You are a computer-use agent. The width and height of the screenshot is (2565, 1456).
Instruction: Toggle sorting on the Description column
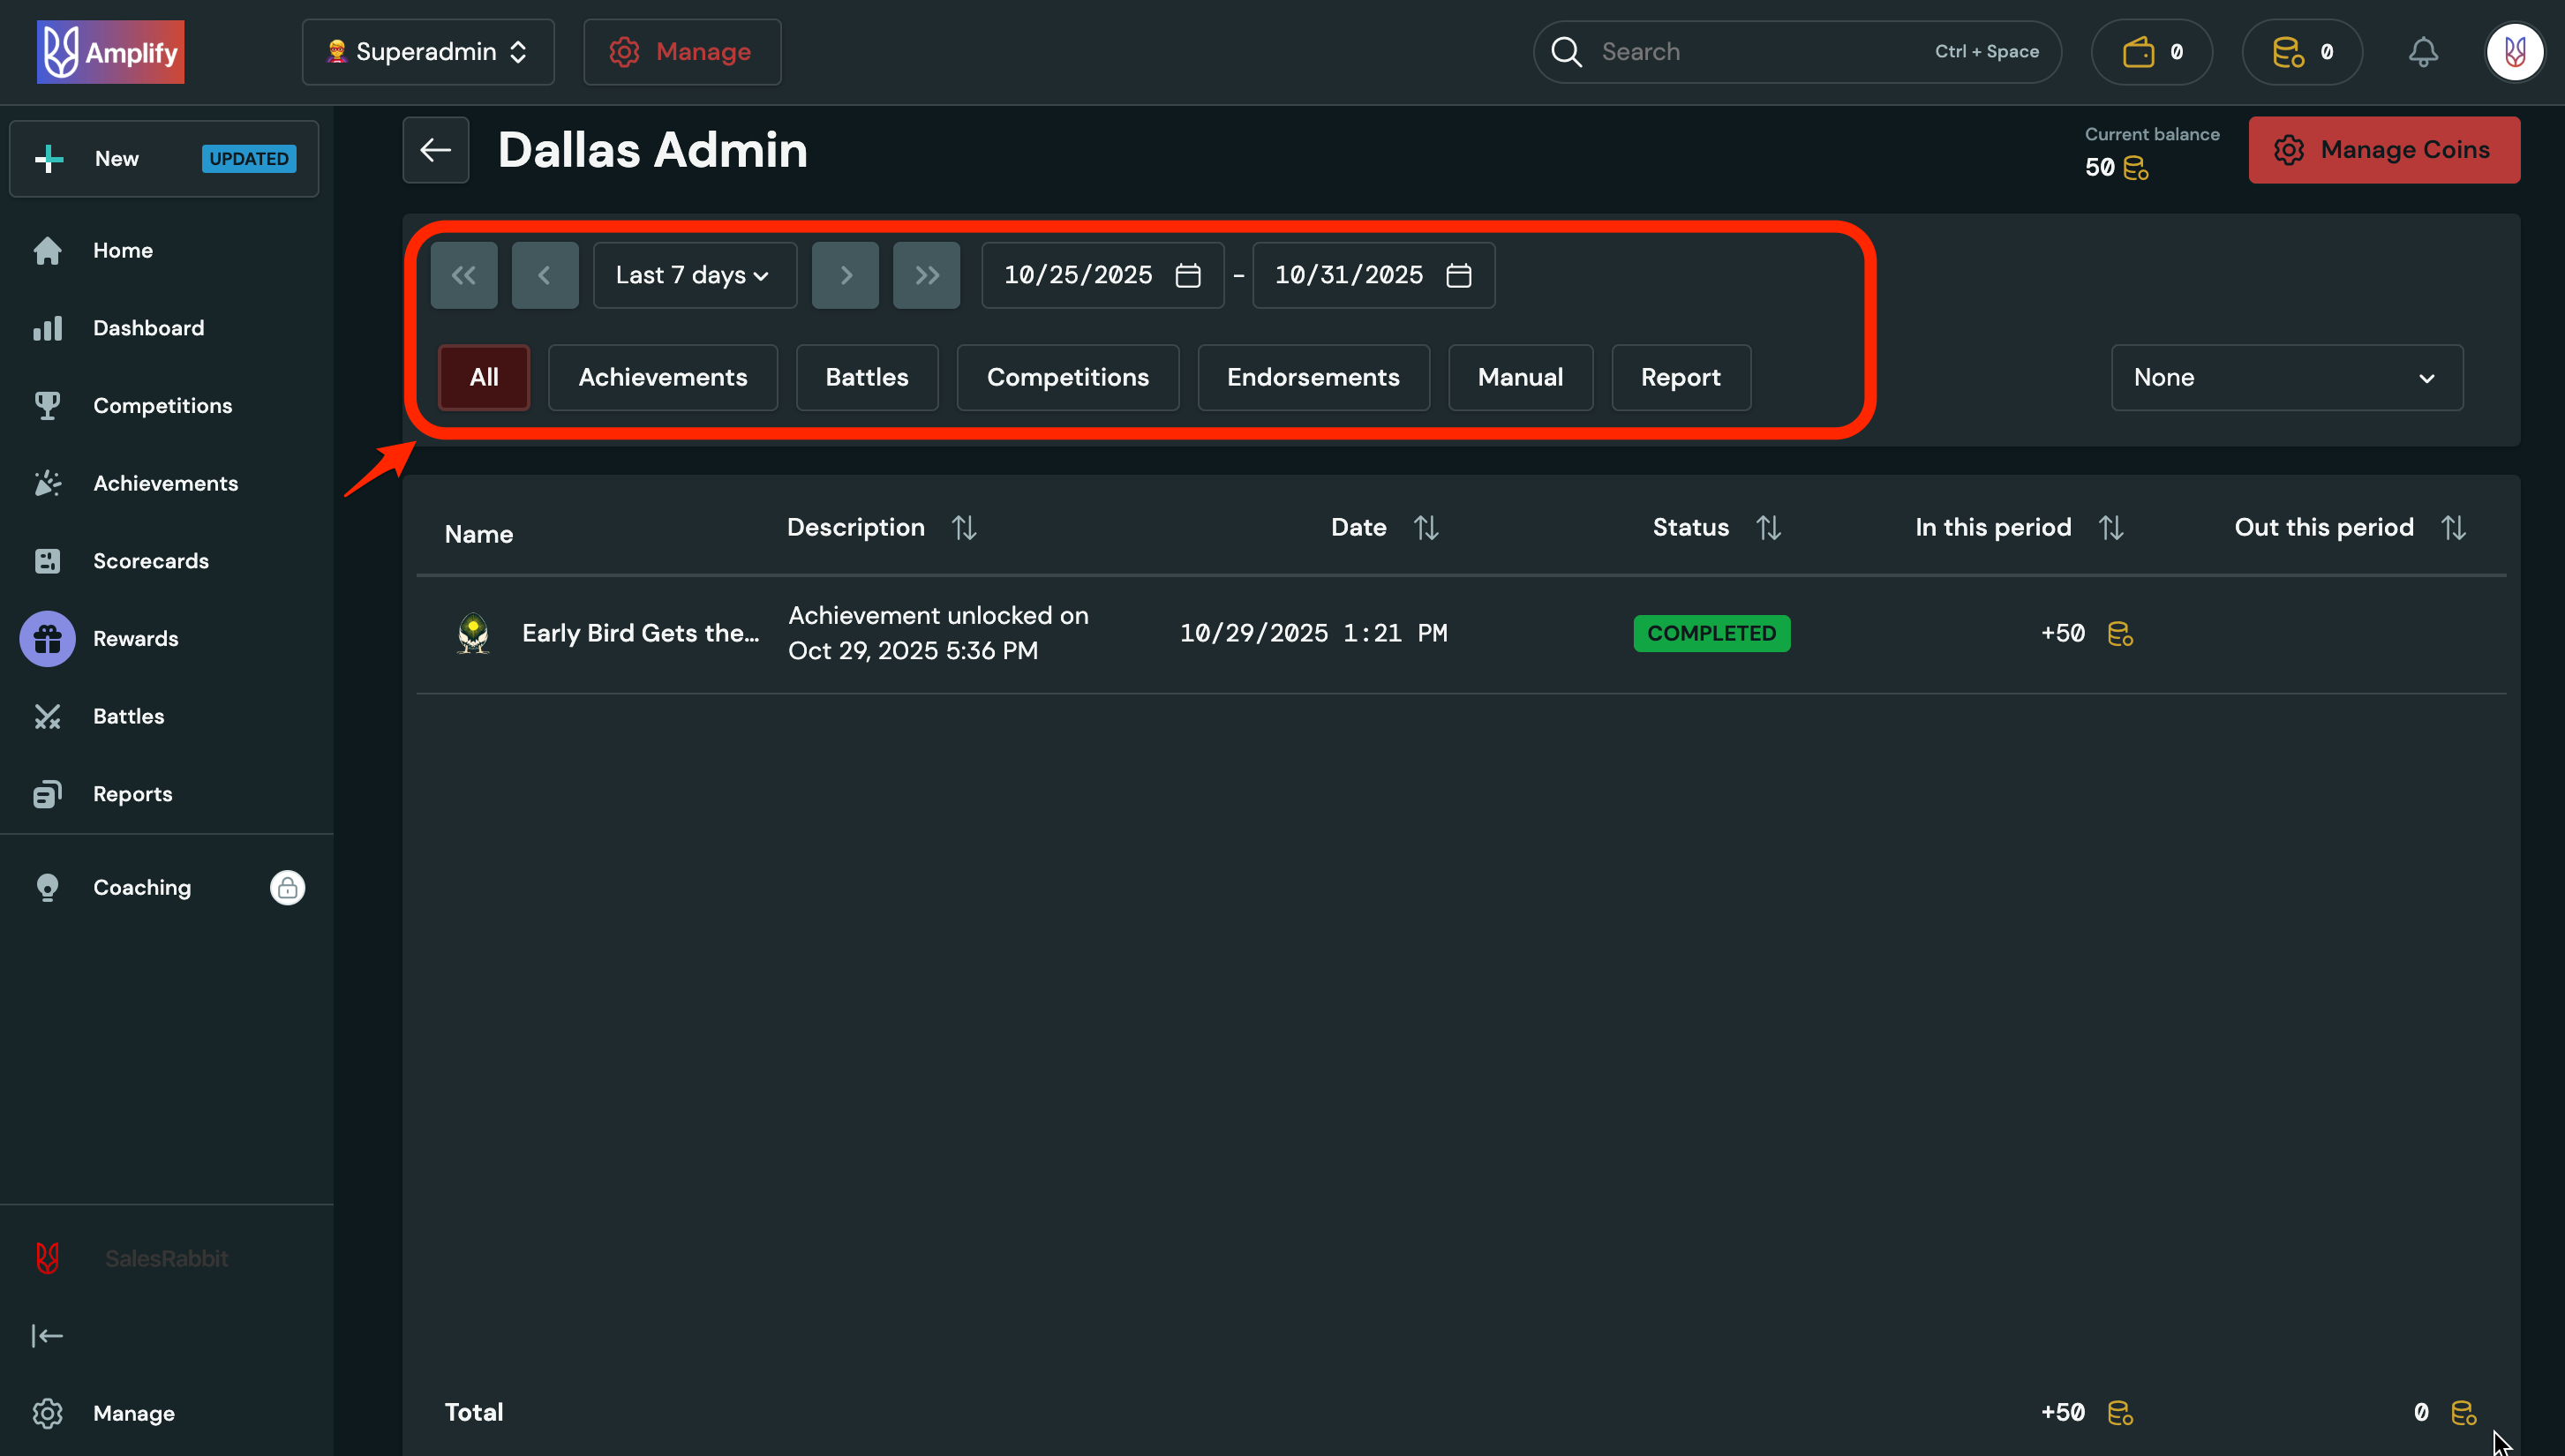[963, 527]
